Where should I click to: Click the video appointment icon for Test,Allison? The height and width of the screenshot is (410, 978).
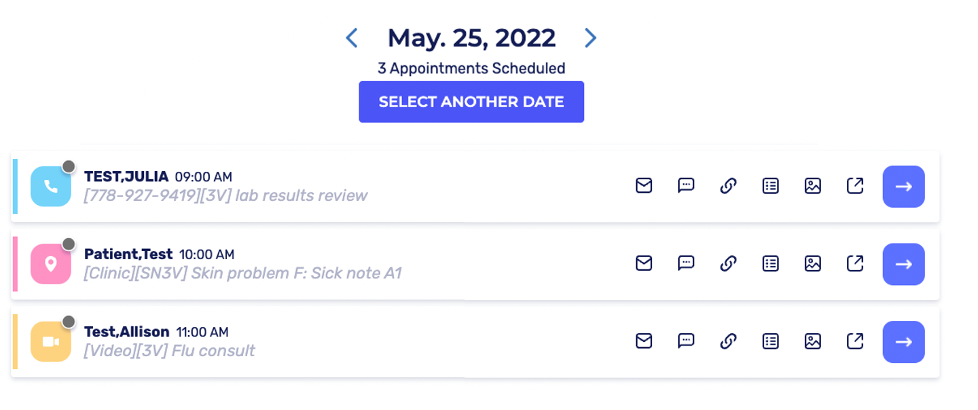(51, 342)
